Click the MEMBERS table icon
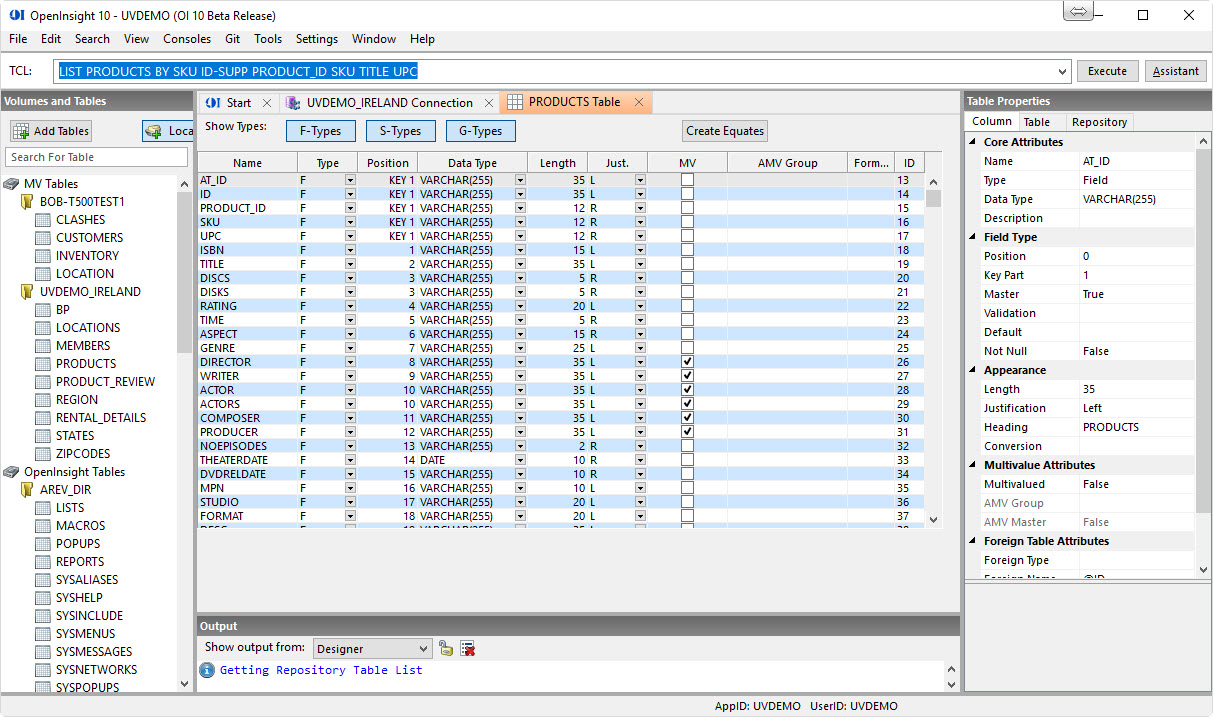This screenshot has width=1213, height=717. click(43, 346)
